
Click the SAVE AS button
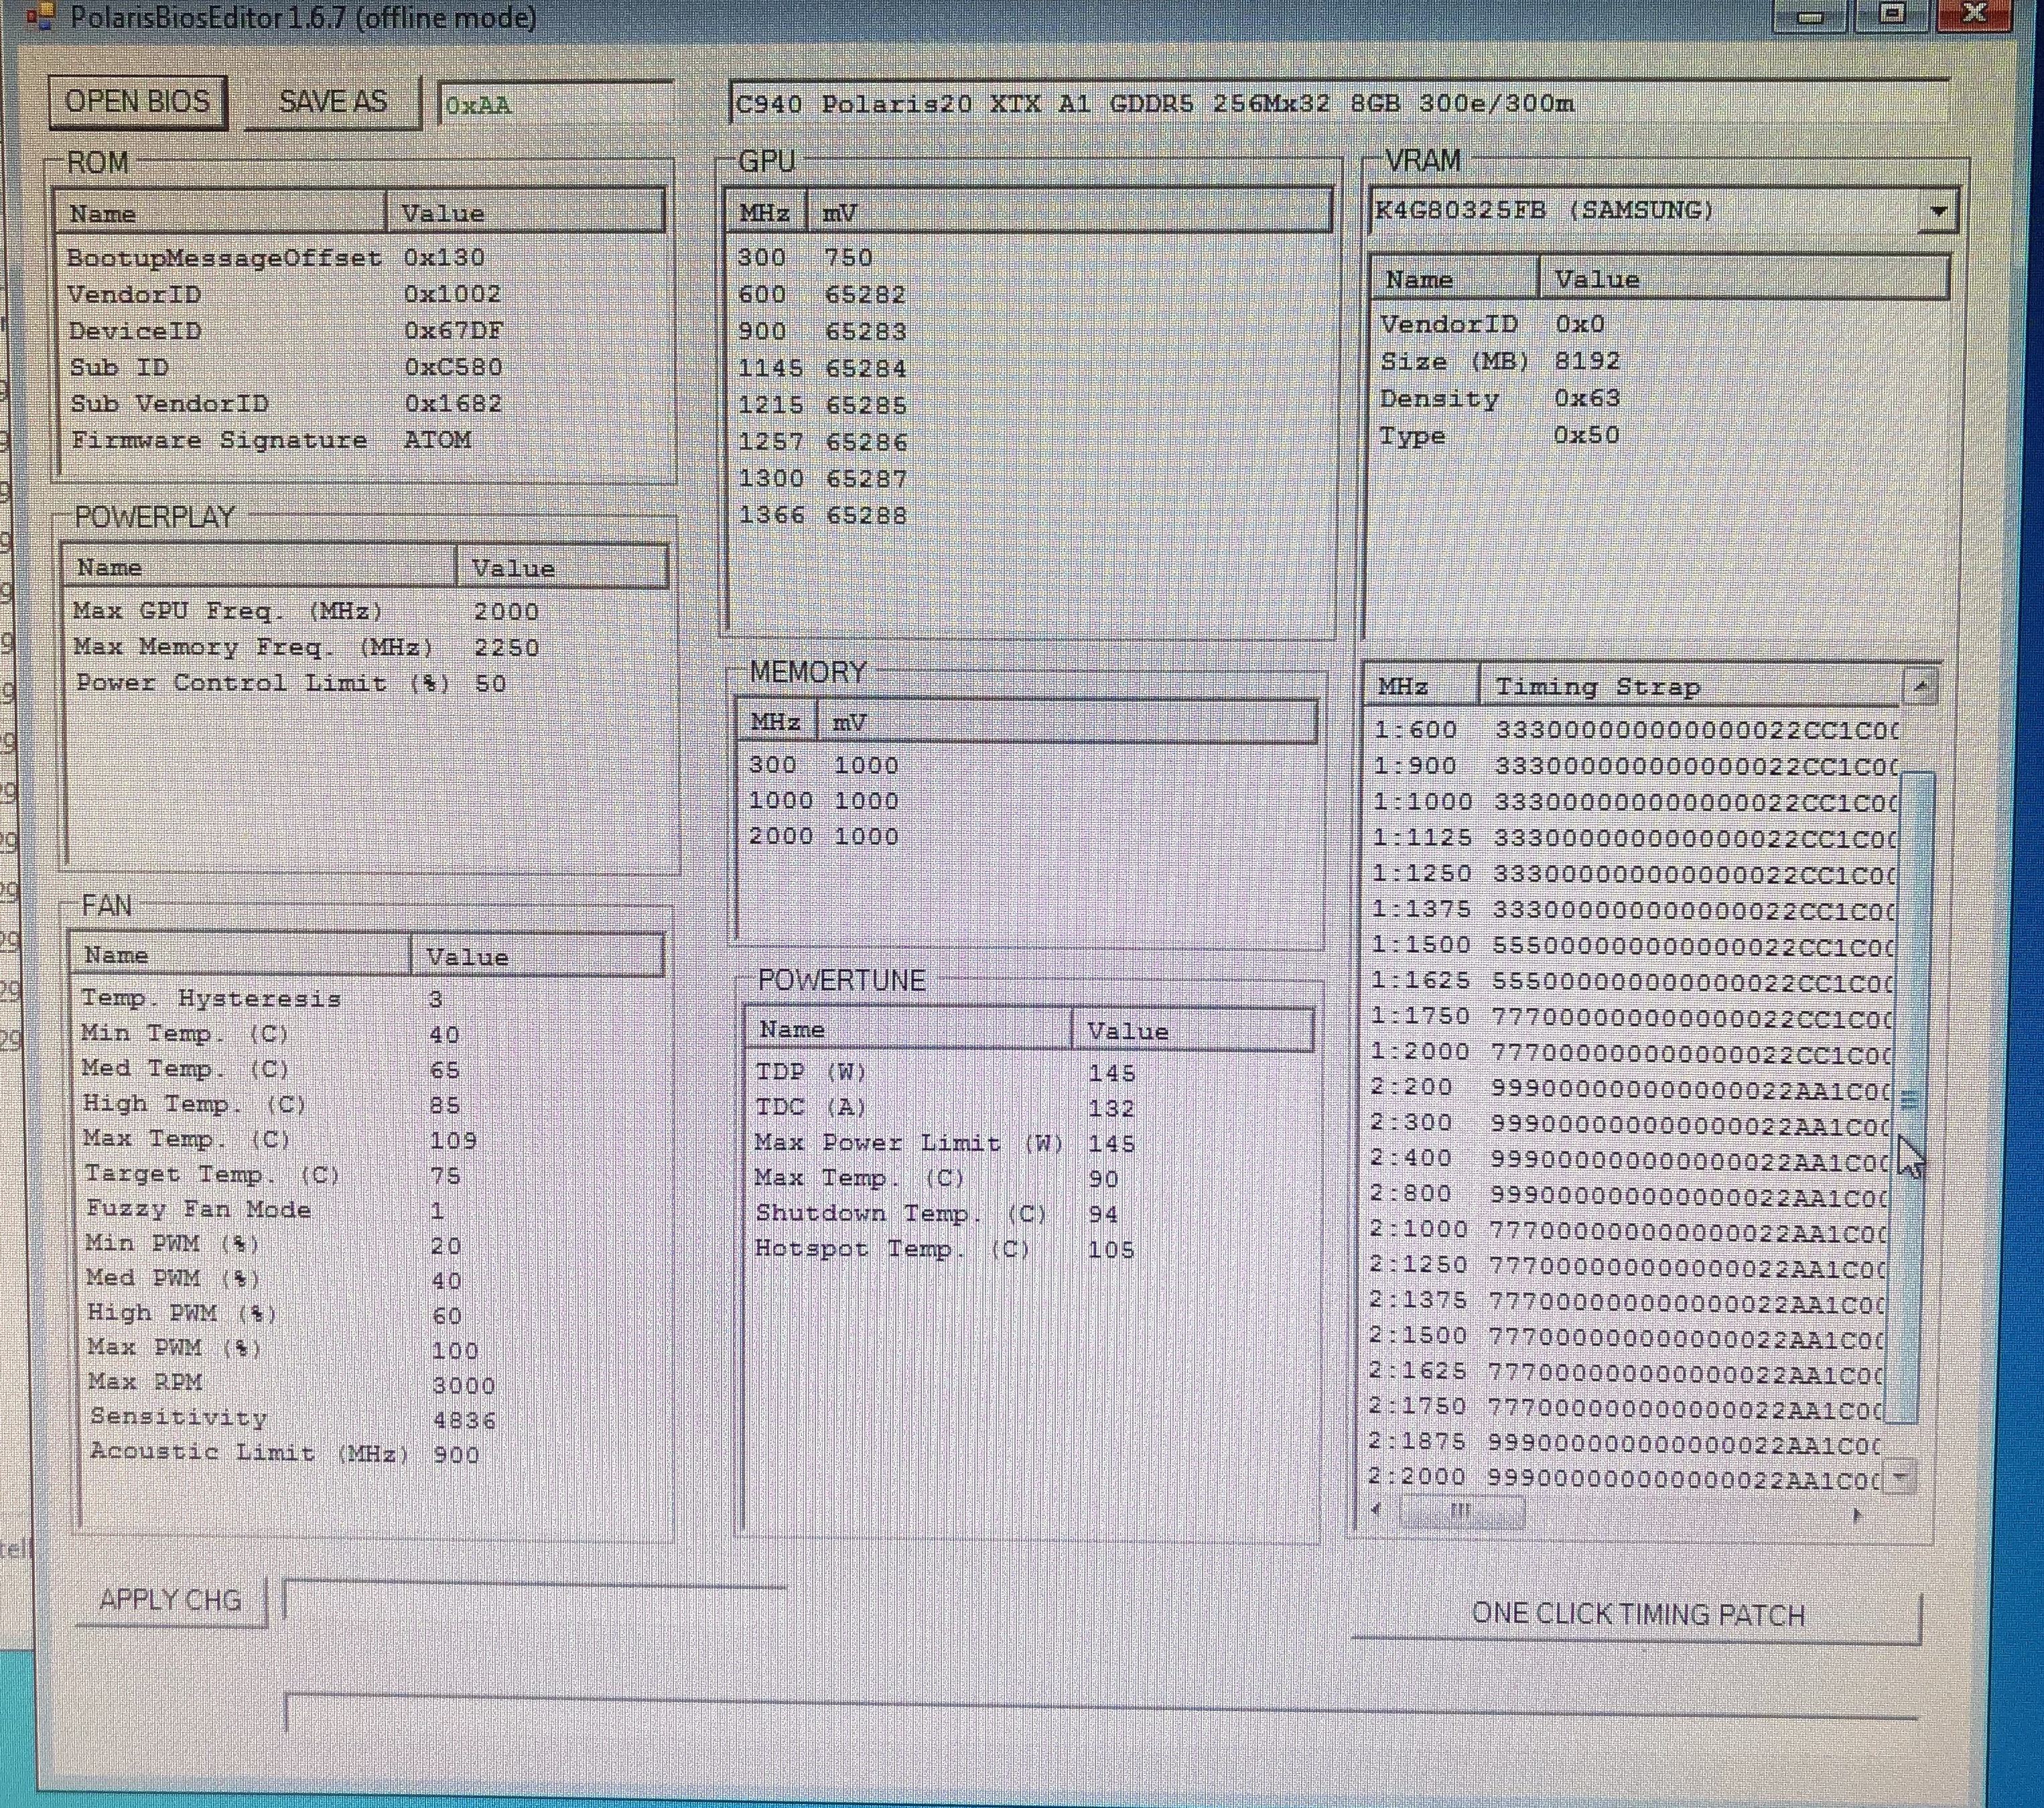point(332,102)
